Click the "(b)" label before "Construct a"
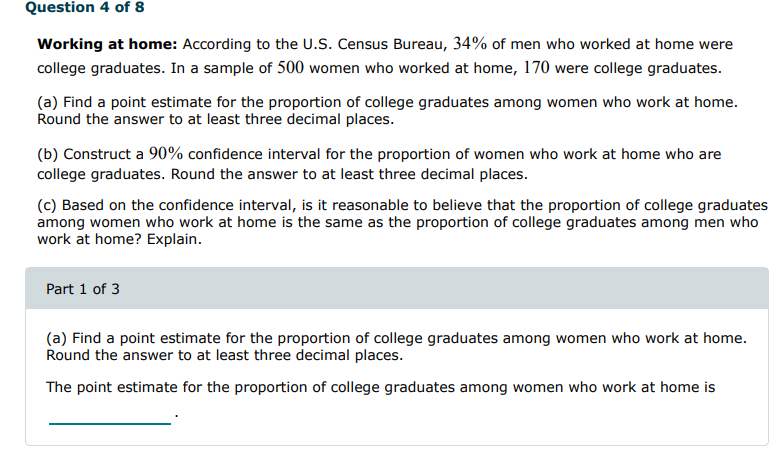The height and width of the screenshot is (454, 780). click(47, 155)
